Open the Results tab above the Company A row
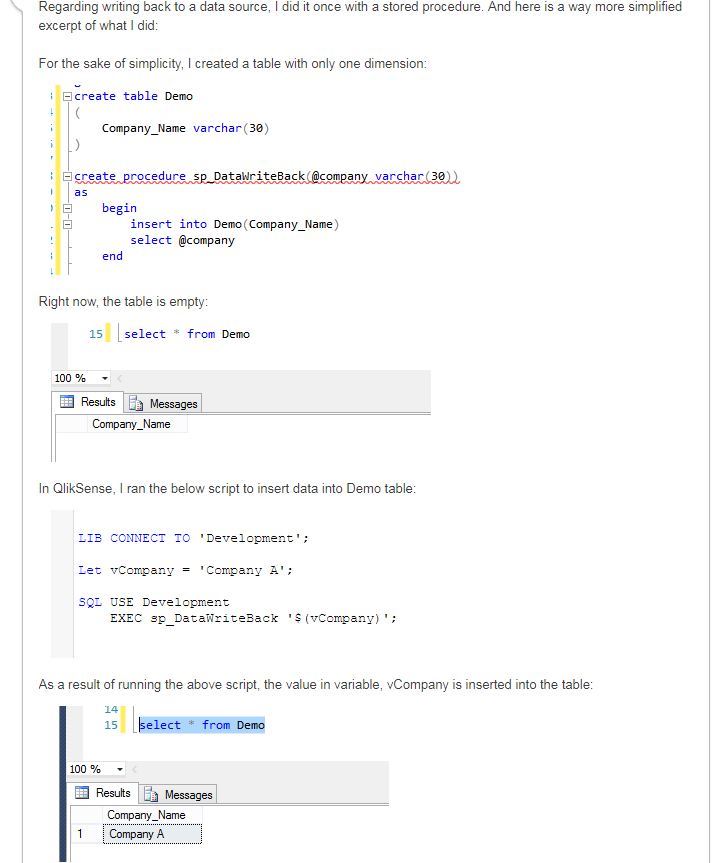This screenshot has width=724, height=863. point(102,793)
